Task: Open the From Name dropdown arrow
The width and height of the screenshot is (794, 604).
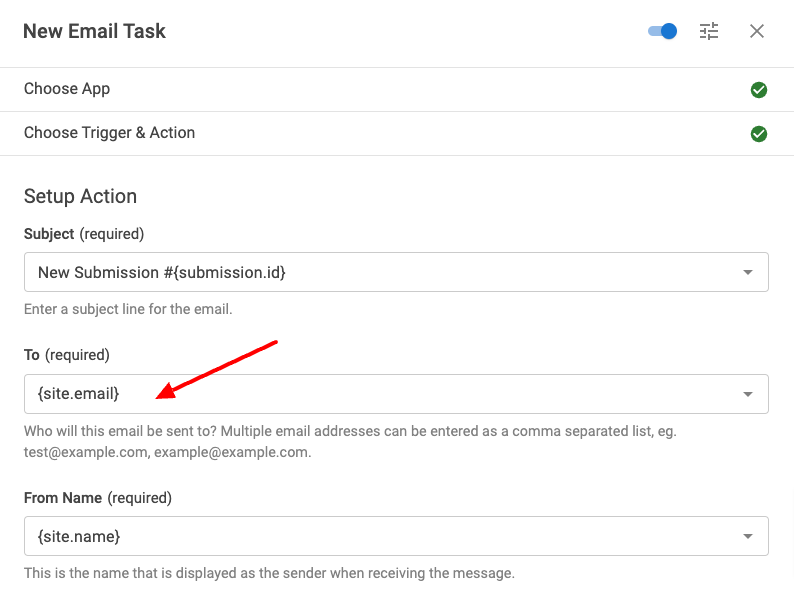Action: [x=748, y=537]
